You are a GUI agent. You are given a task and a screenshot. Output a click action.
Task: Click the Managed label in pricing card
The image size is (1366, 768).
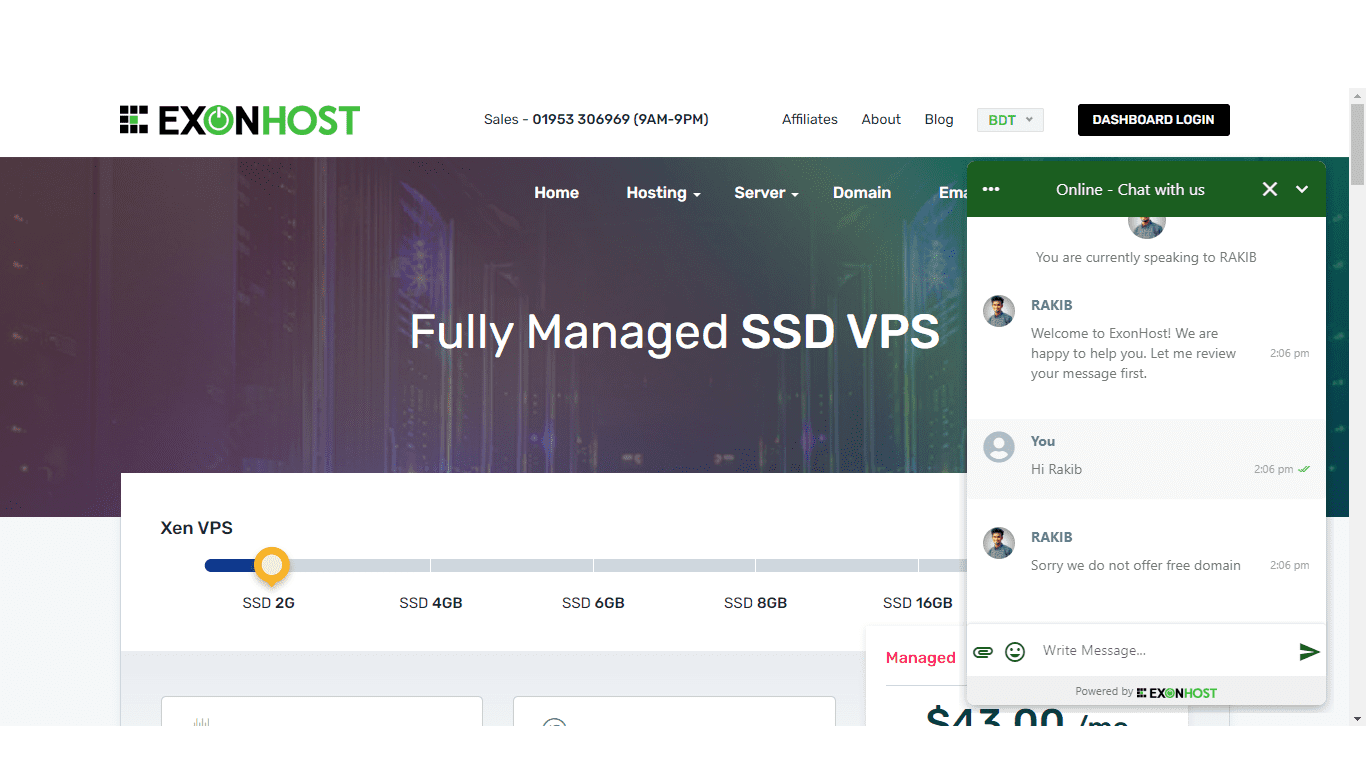[x=921, y=658]
